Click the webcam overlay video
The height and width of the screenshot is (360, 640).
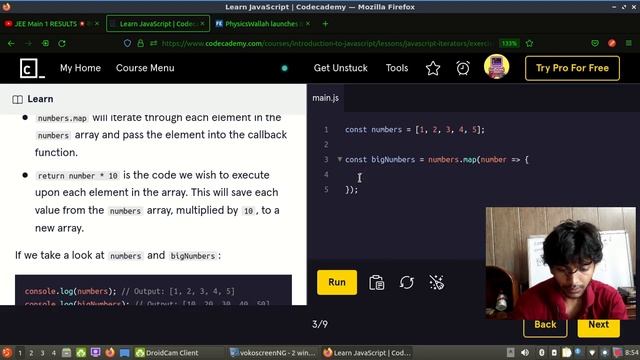click(x=560, y=263)
